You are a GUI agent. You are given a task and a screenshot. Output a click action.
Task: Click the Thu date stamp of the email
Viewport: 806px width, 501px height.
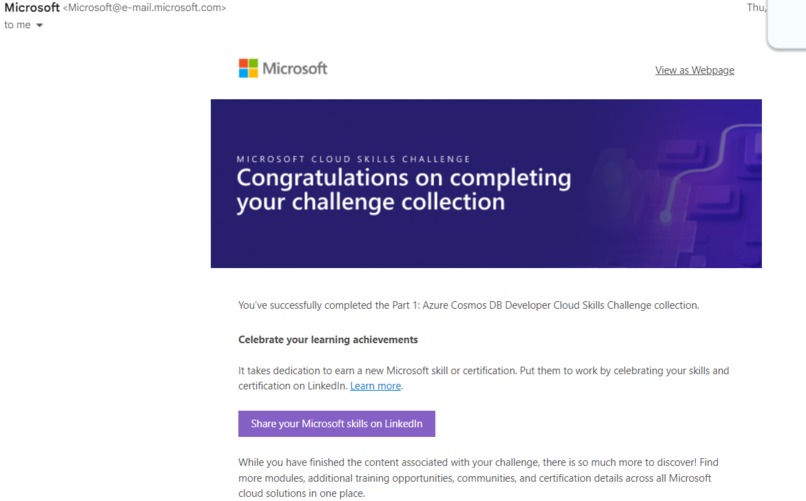coord(756,7)
